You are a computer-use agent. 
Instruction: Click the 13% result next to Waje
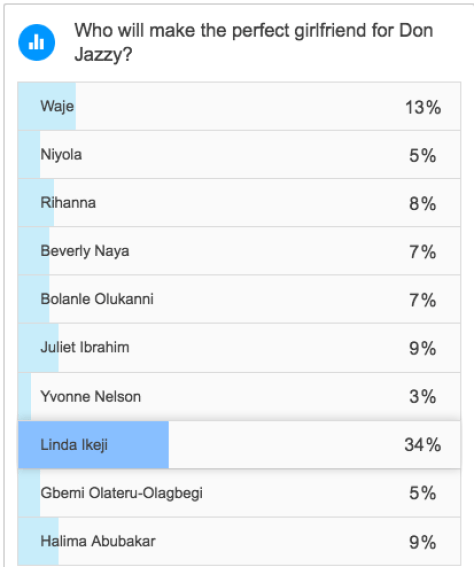423,107
